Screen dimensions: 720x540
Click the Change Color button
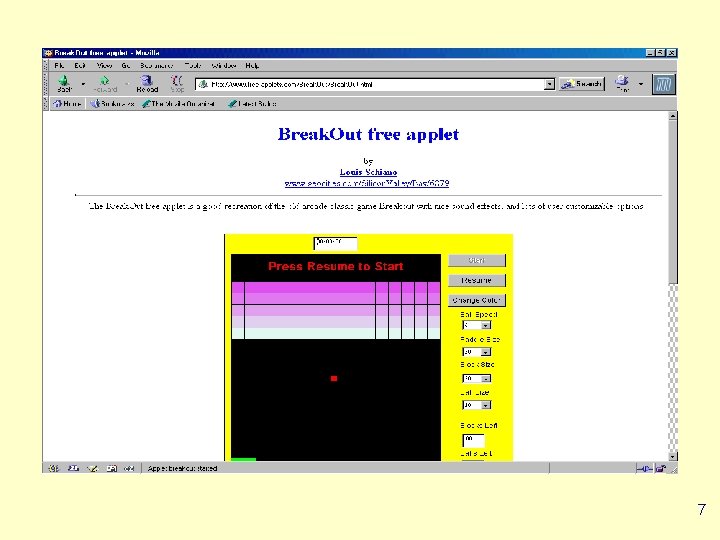477,300
